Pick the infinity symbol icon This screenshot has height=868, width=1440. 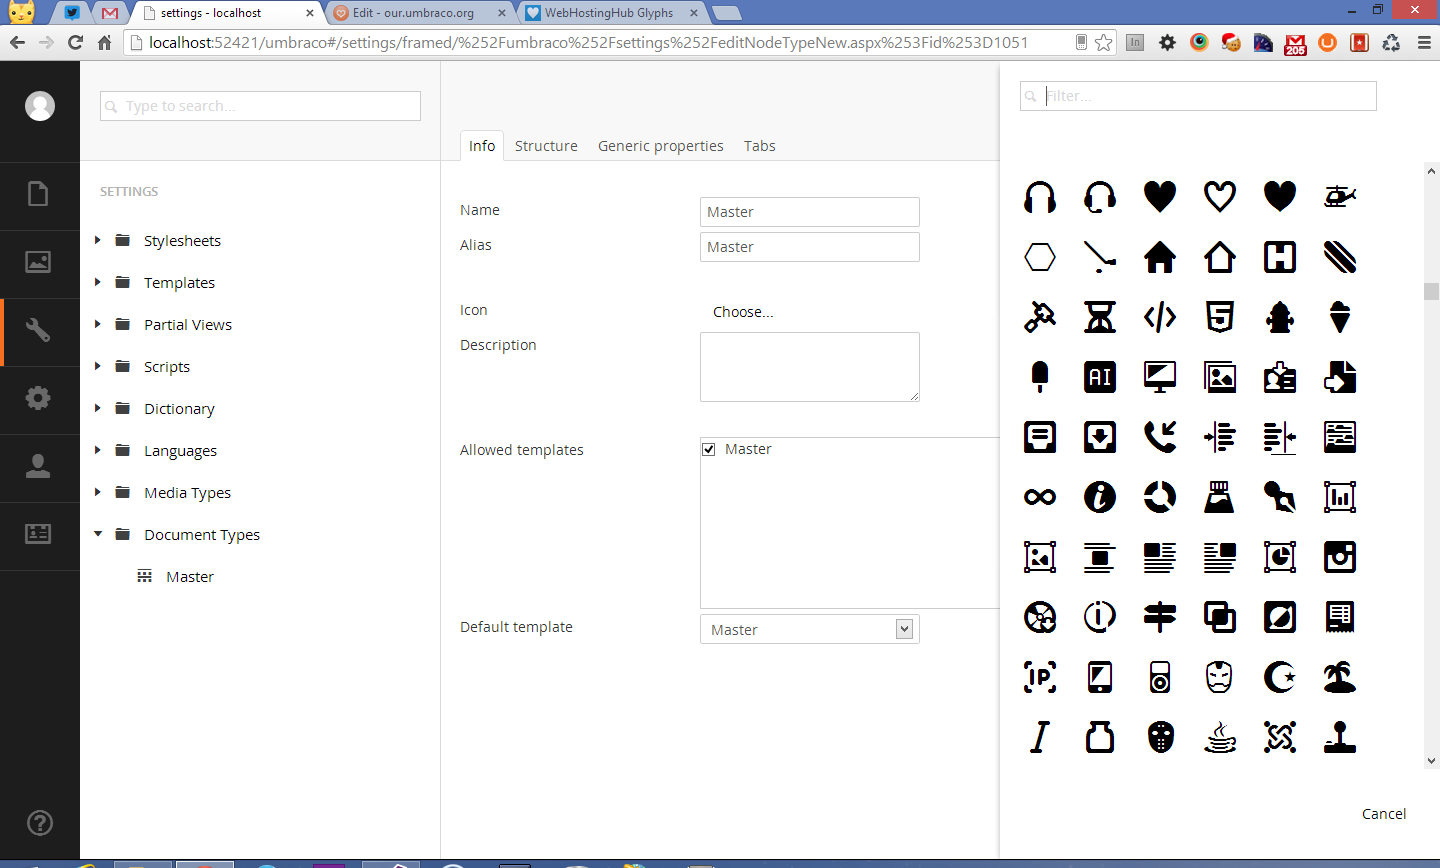(1040, 497)
